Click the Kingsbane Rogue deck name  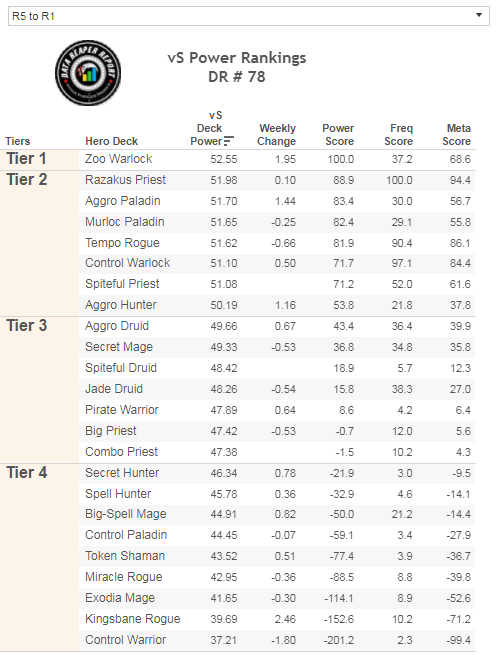pyautogui.click(x=132, y=619)
